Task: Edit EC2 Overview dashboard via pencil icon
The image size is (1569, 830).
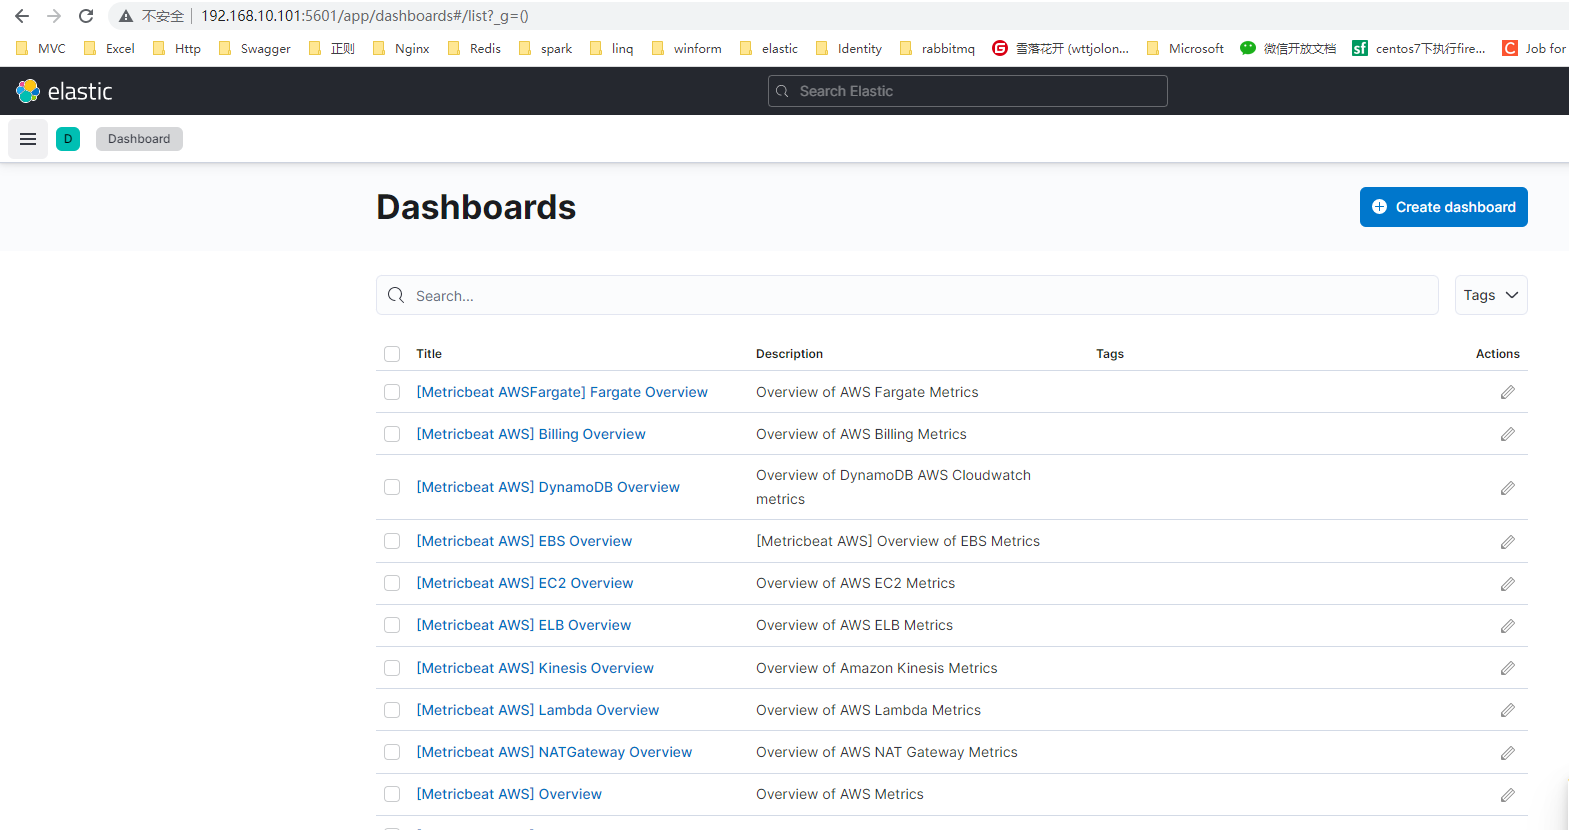Action: click(x=1507, y=584)
